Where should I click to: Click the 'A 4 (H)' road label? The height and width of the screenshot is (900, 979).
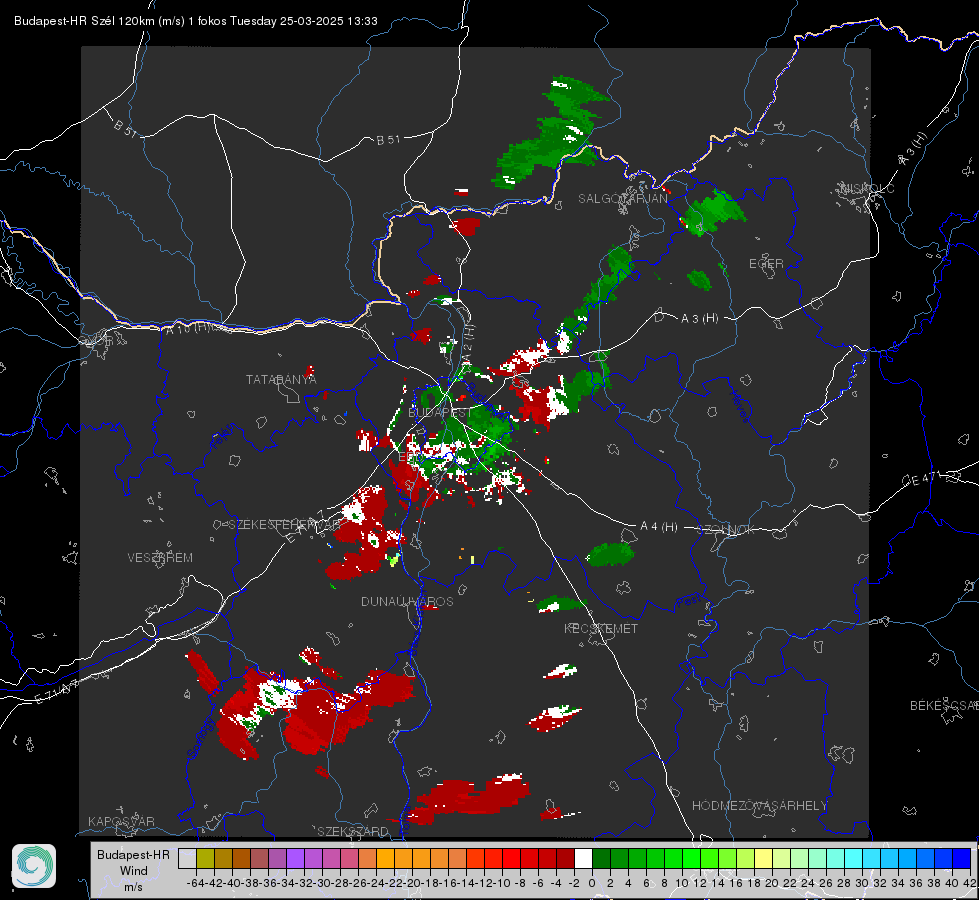(659, 527)
